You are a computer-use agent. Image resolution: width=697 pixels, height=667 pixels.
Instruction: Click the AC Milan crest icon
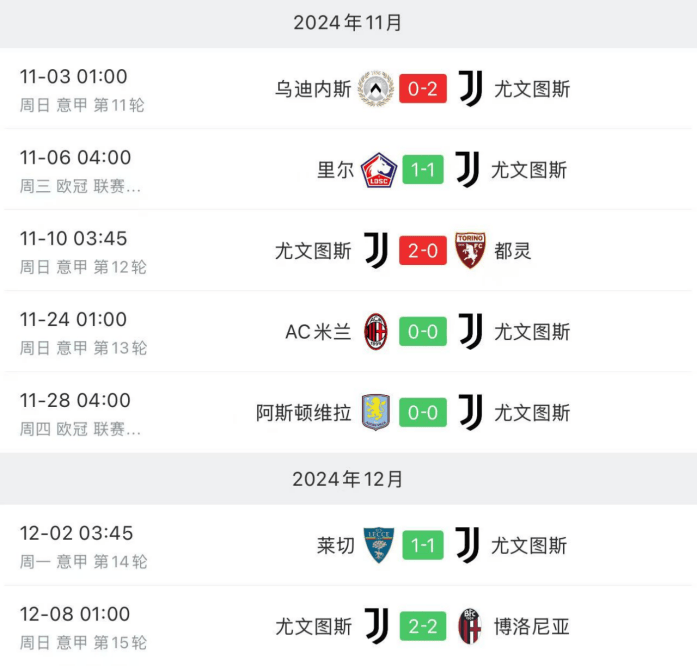(x=376, y=332)
